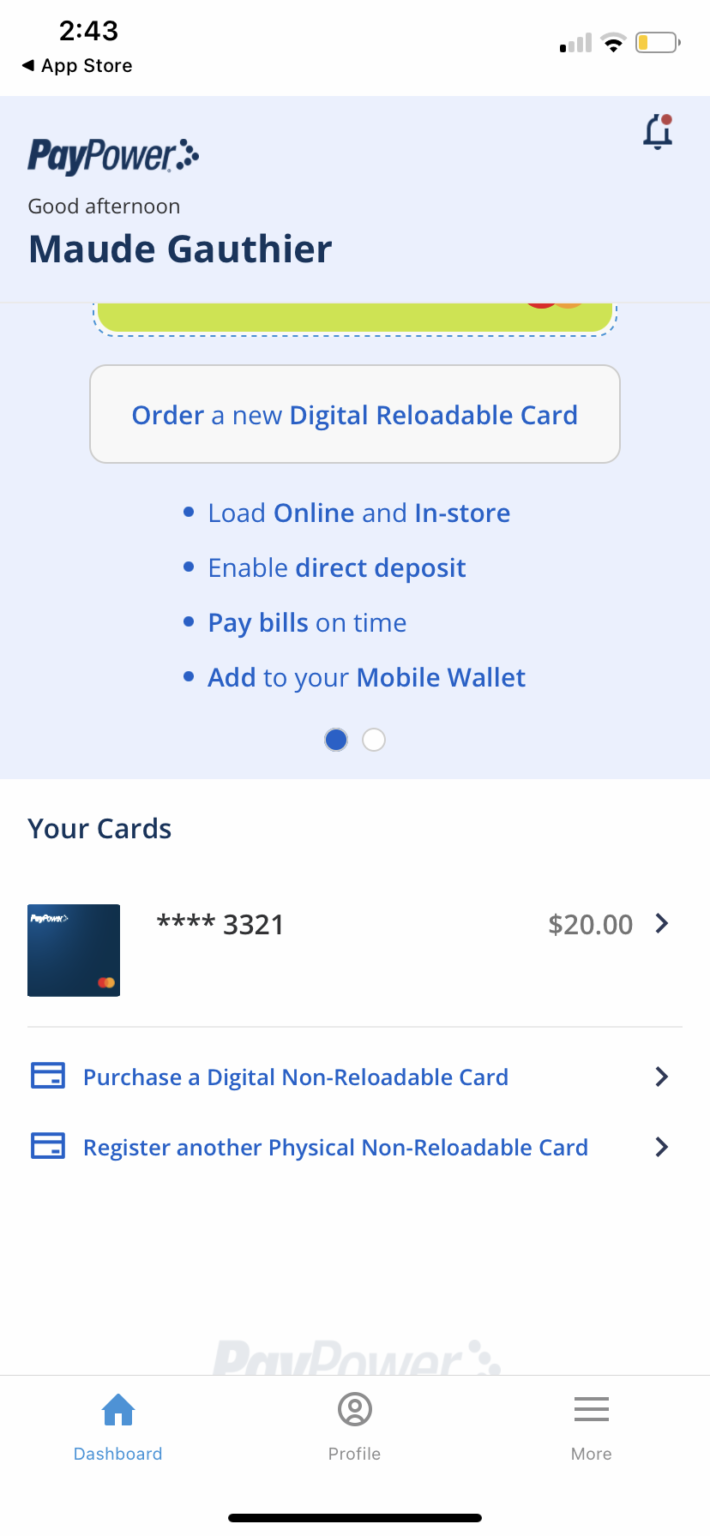Image resolution: width=710 pixels, height=1536 pixels.
Task: Click the Register Physical Non-Reloadable Card icon
Action: [x=46, y=1147]
